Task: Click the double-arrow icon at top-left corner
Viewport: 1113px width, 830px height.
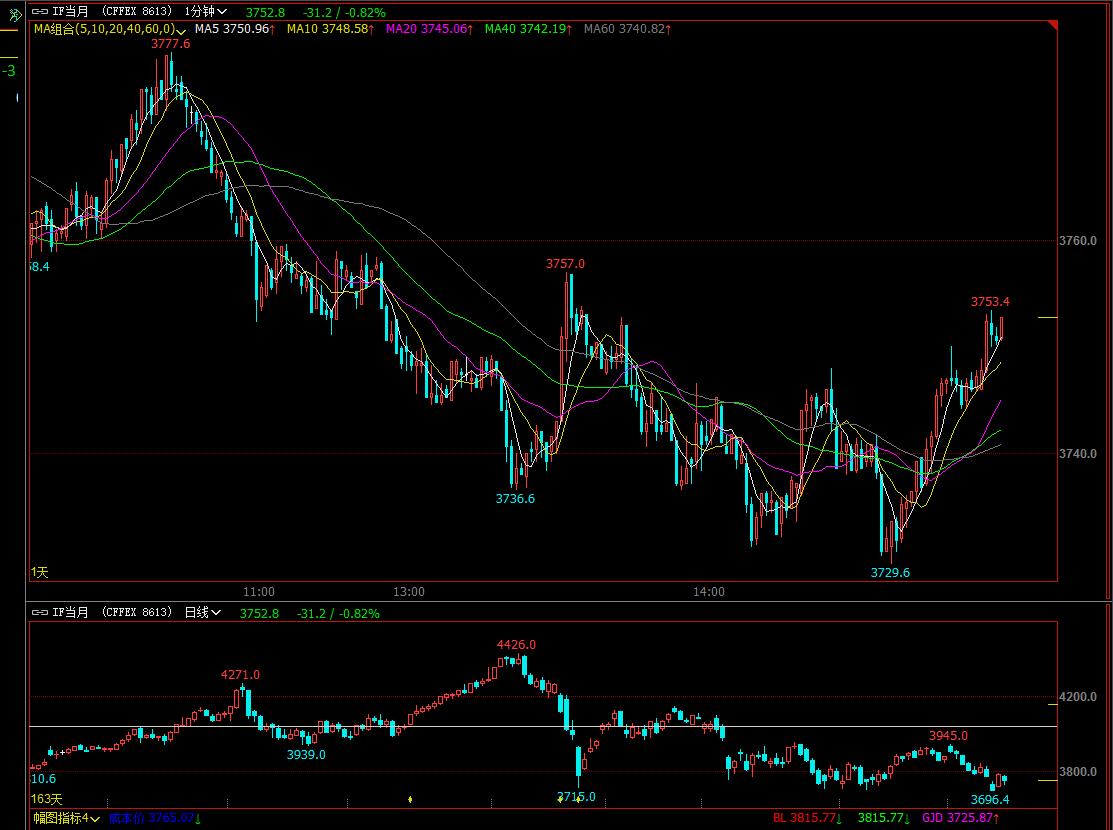Action: pos(11,12)
